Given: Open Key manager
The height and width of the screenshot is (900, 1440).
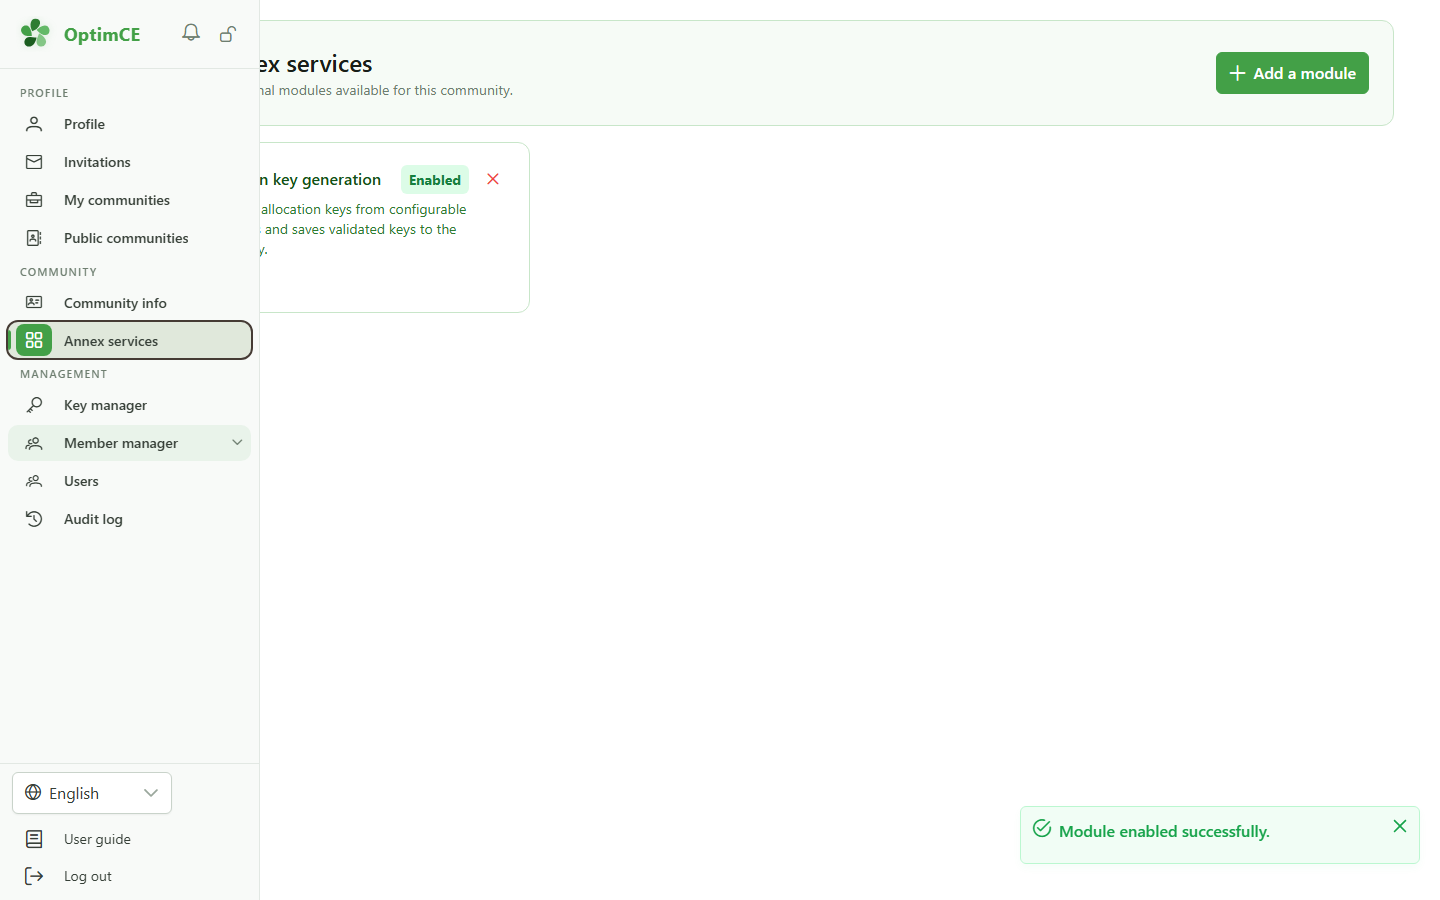Looking at the screenshot, I should pyautogui.click(x=129, y=405).
